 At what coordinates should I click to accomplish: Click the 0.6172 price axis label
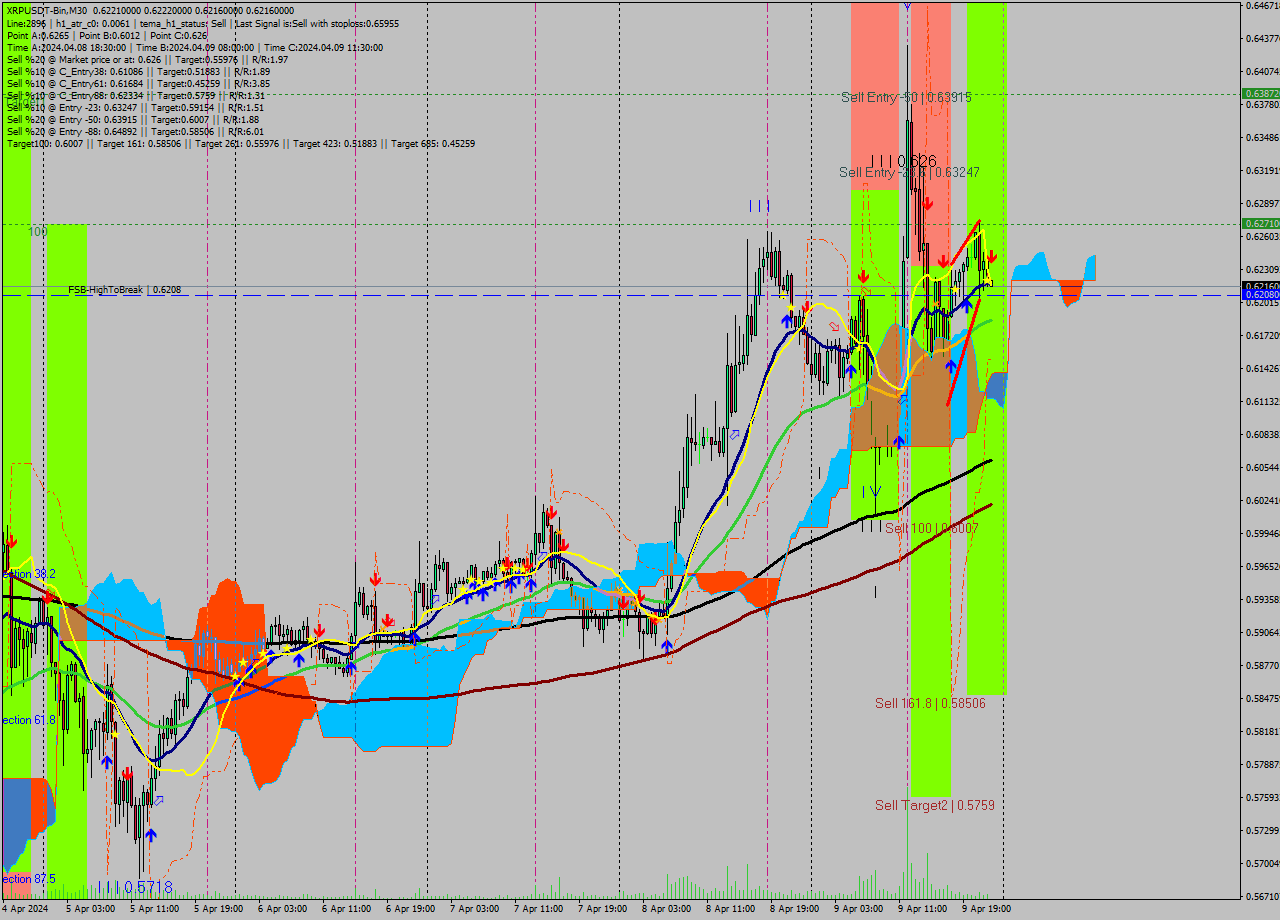pyautogui.click(x=1262, y=335)
